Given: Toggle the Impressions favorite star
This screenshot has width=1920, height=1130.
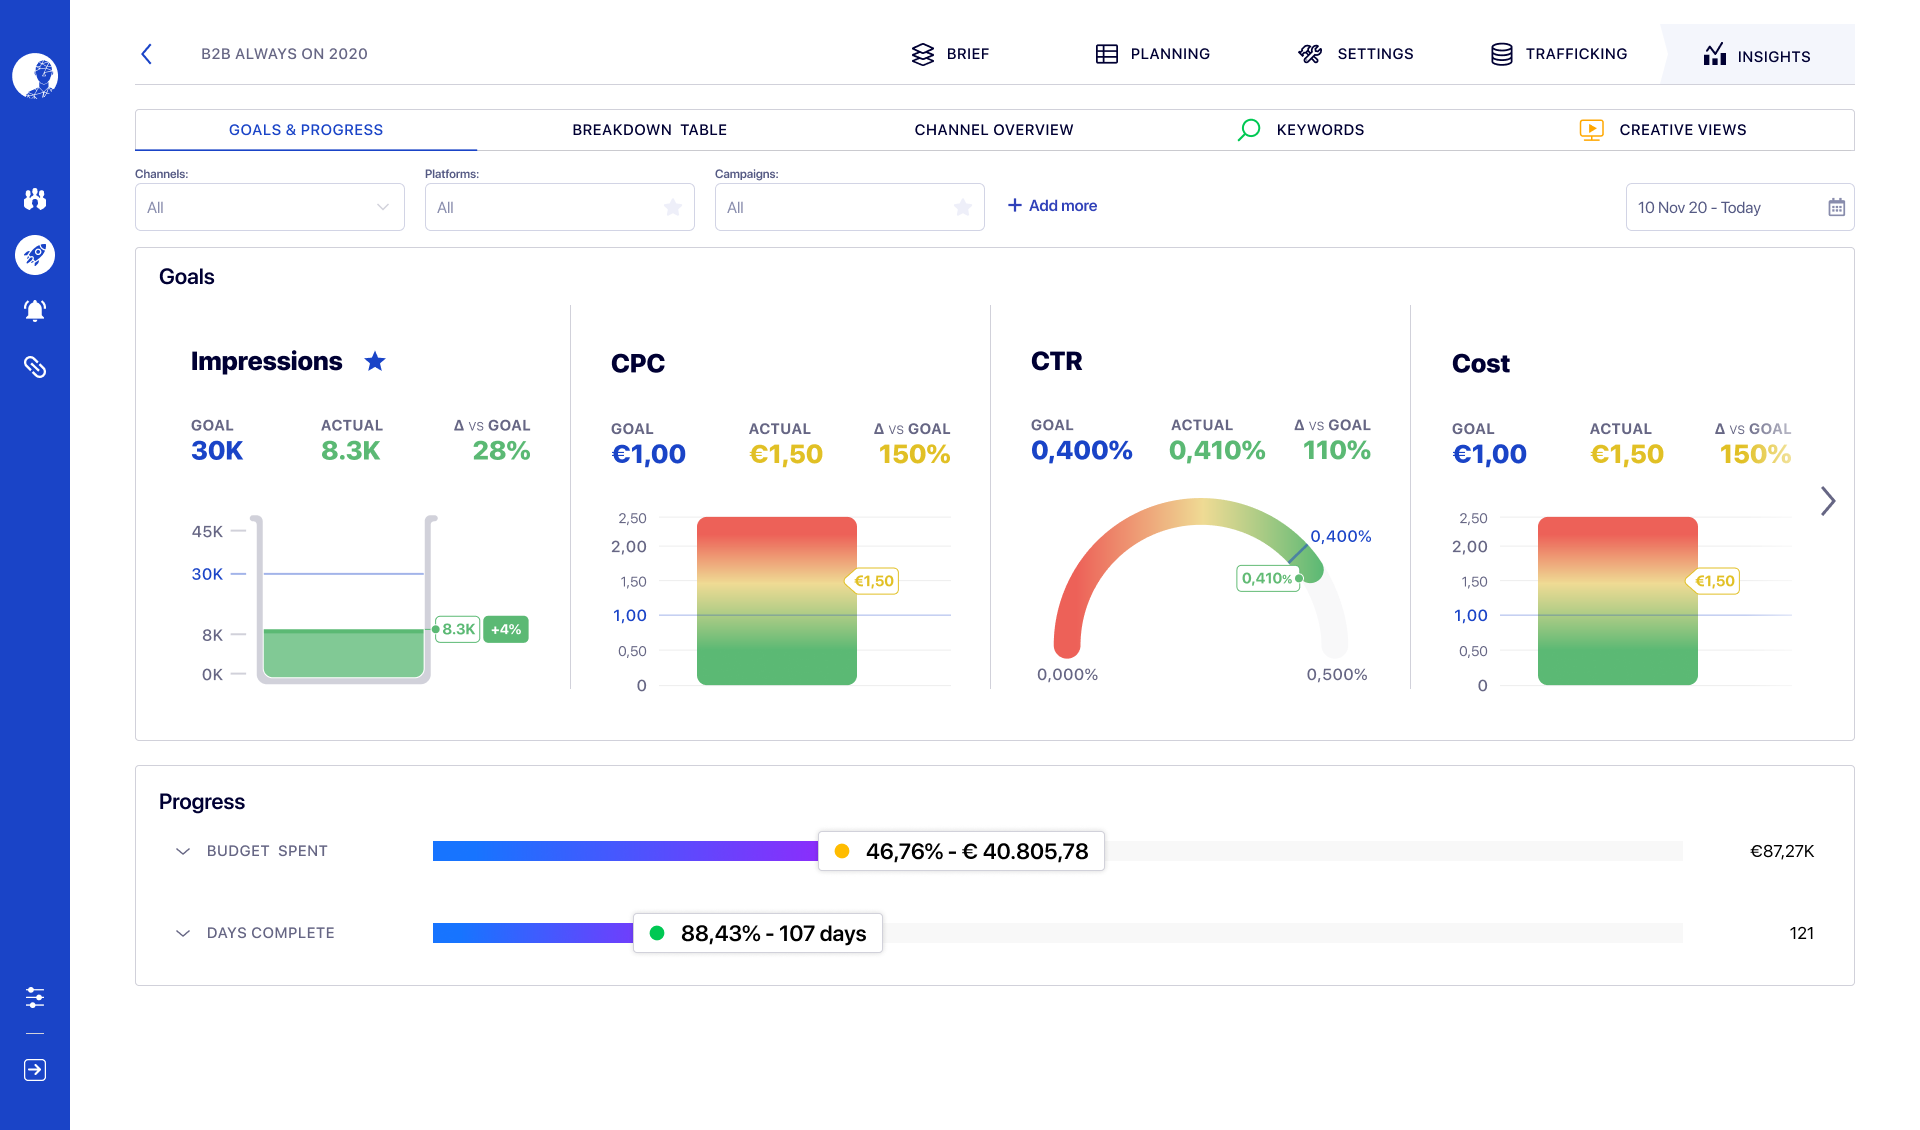Looking at the screenshot, I should [x=375, y=361].
